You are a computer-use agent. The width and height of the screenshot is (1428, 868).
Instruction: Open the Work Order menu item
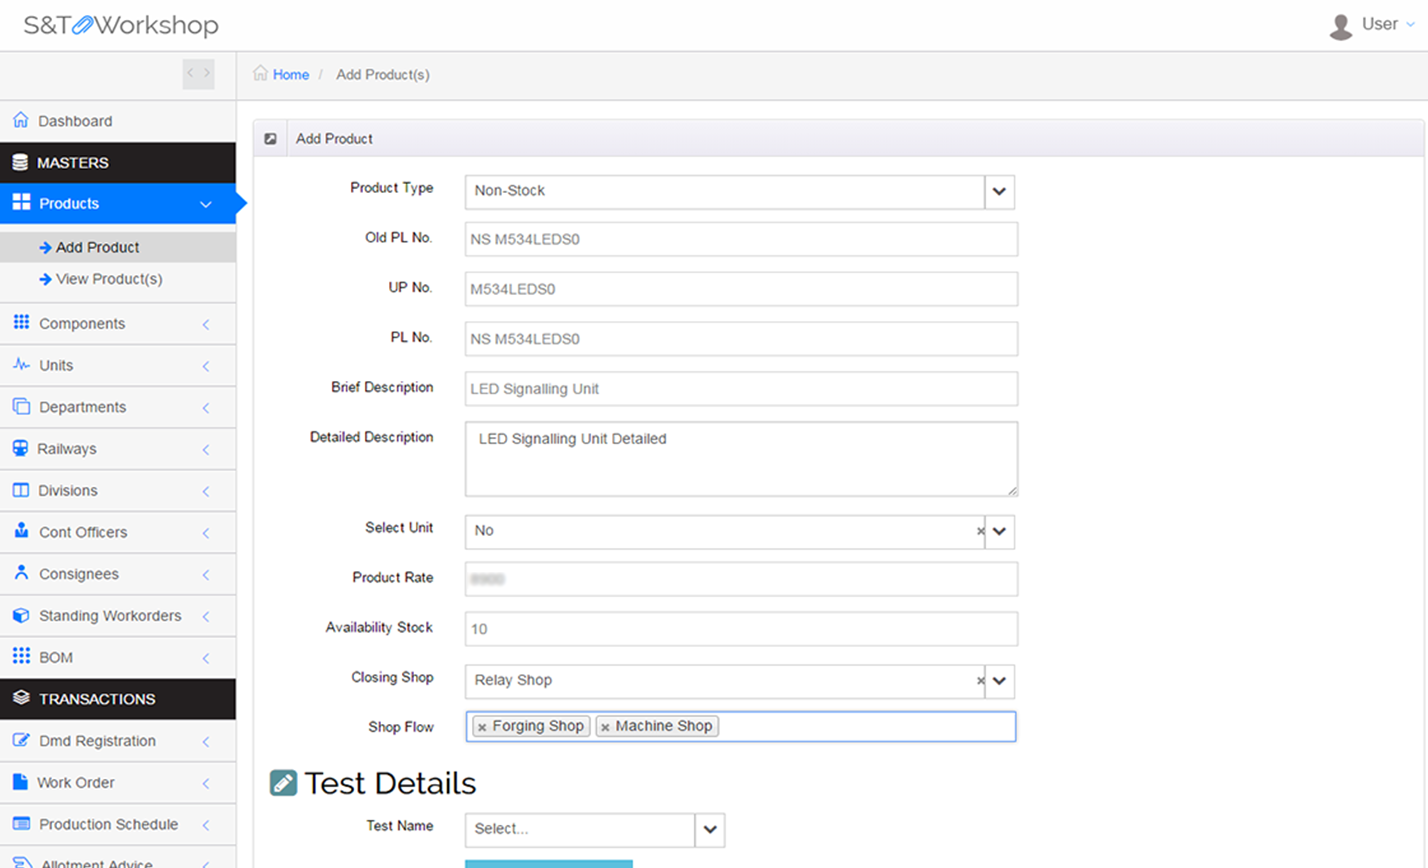[x=118, y=782]
